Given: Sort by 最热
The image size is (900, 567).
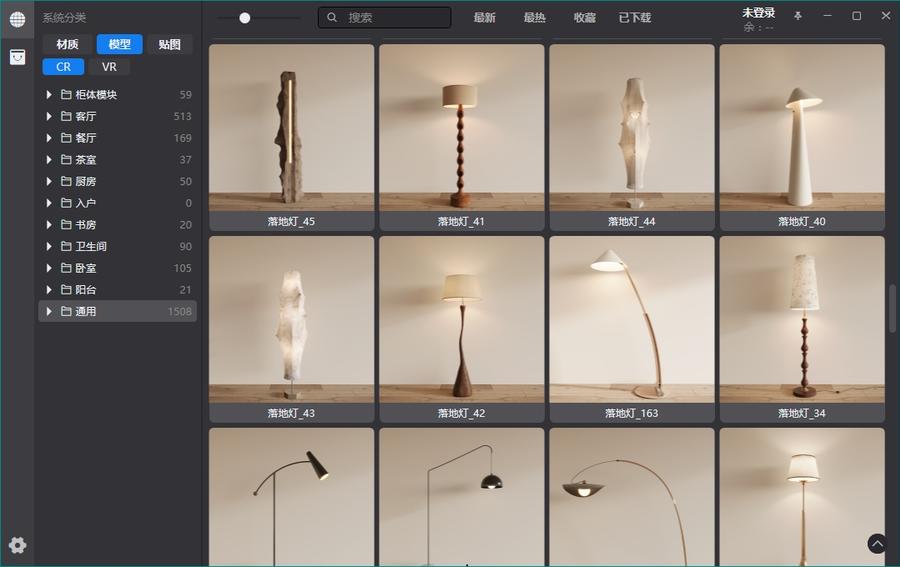Looking at the screenshot, I should (x=534, y=18).
